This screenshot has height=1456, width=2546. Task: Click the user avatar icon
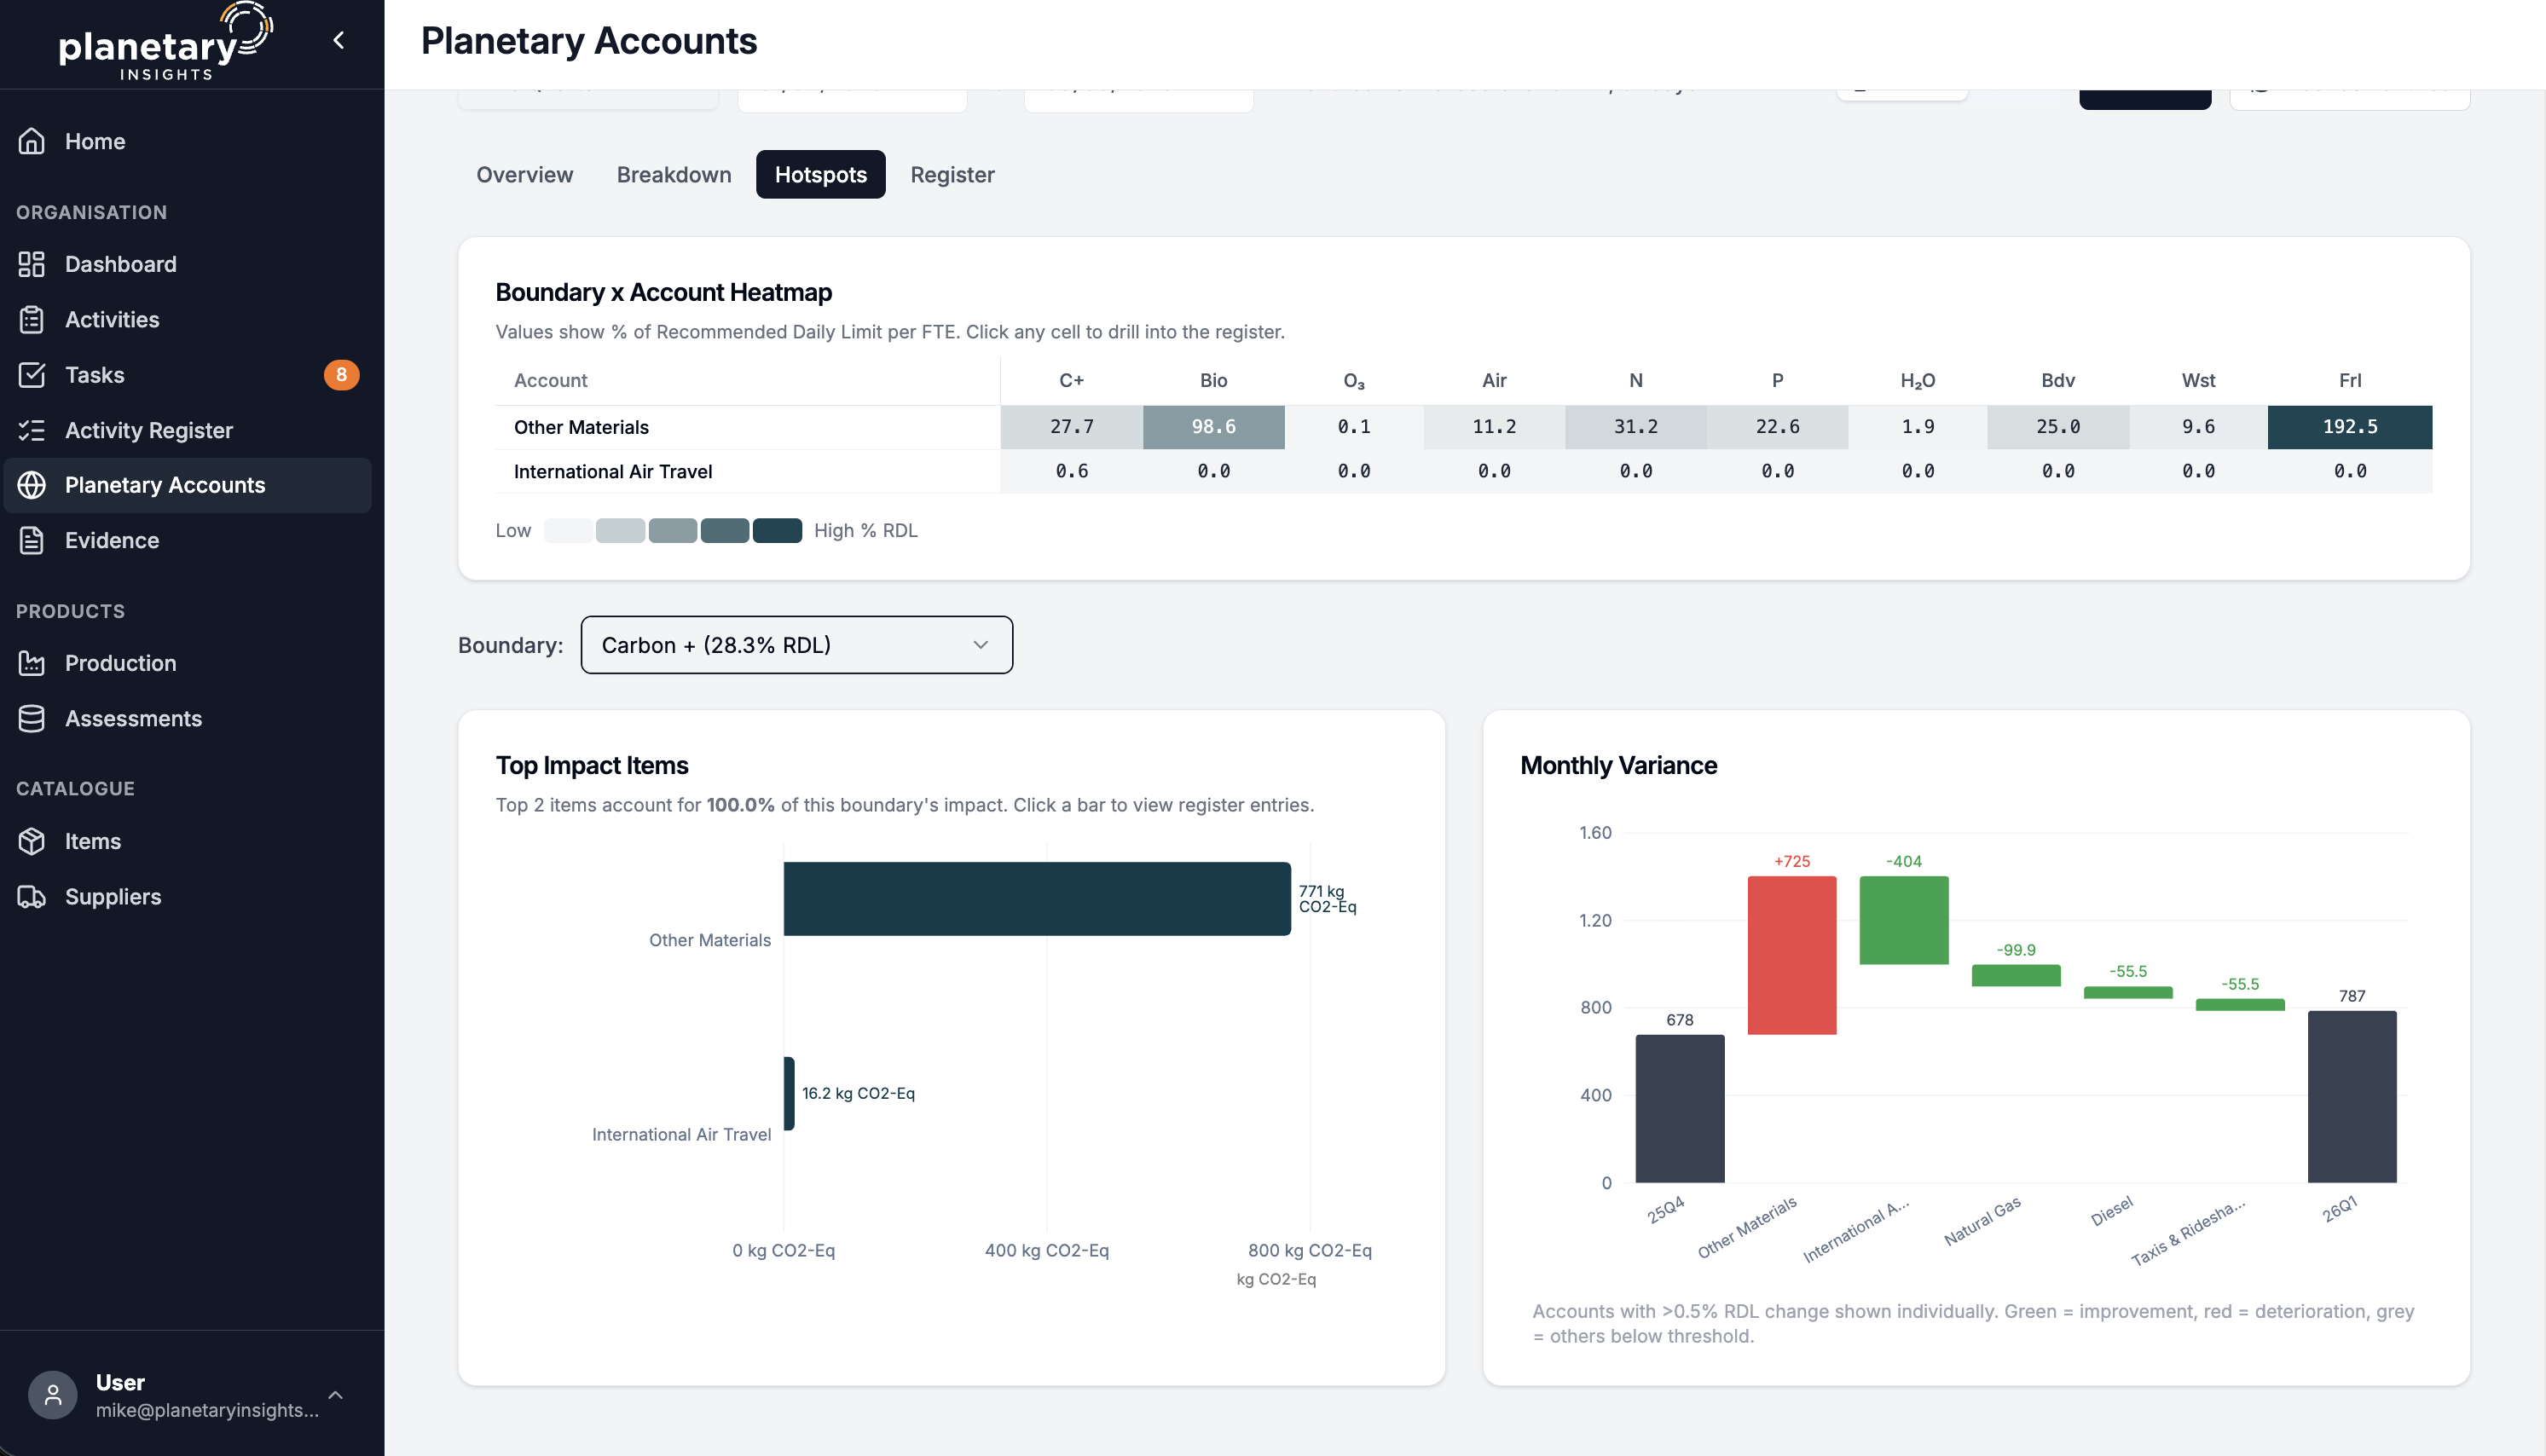(x=53, y=1395)
